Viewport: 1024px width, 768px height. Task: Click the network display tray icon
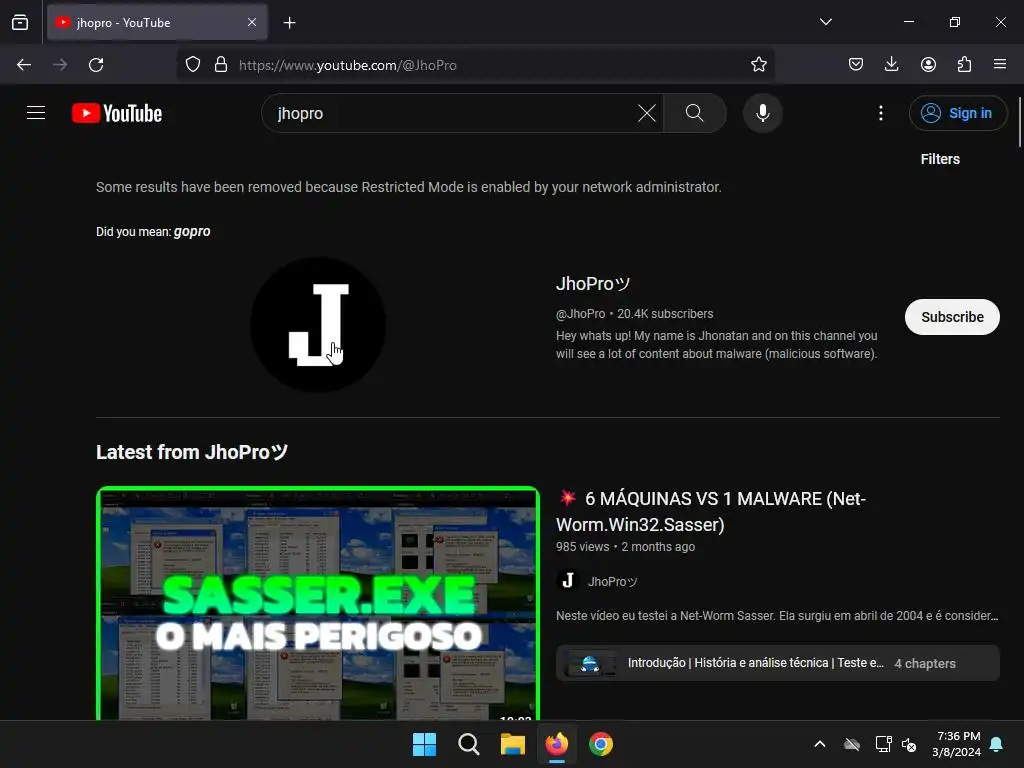point(883,744)
